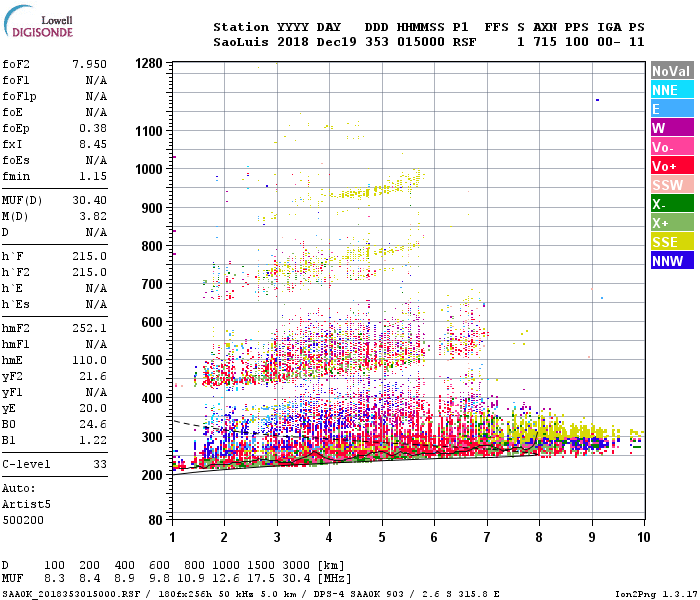Click the fxI value 8.45

pos(93,145)
